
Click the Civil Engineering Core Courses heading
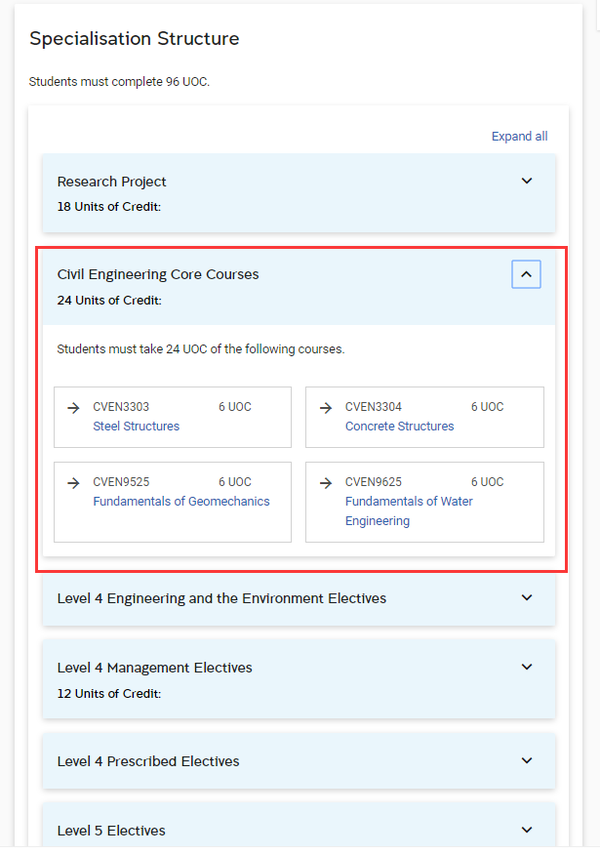pyautogui.click(x=158, y=274)
